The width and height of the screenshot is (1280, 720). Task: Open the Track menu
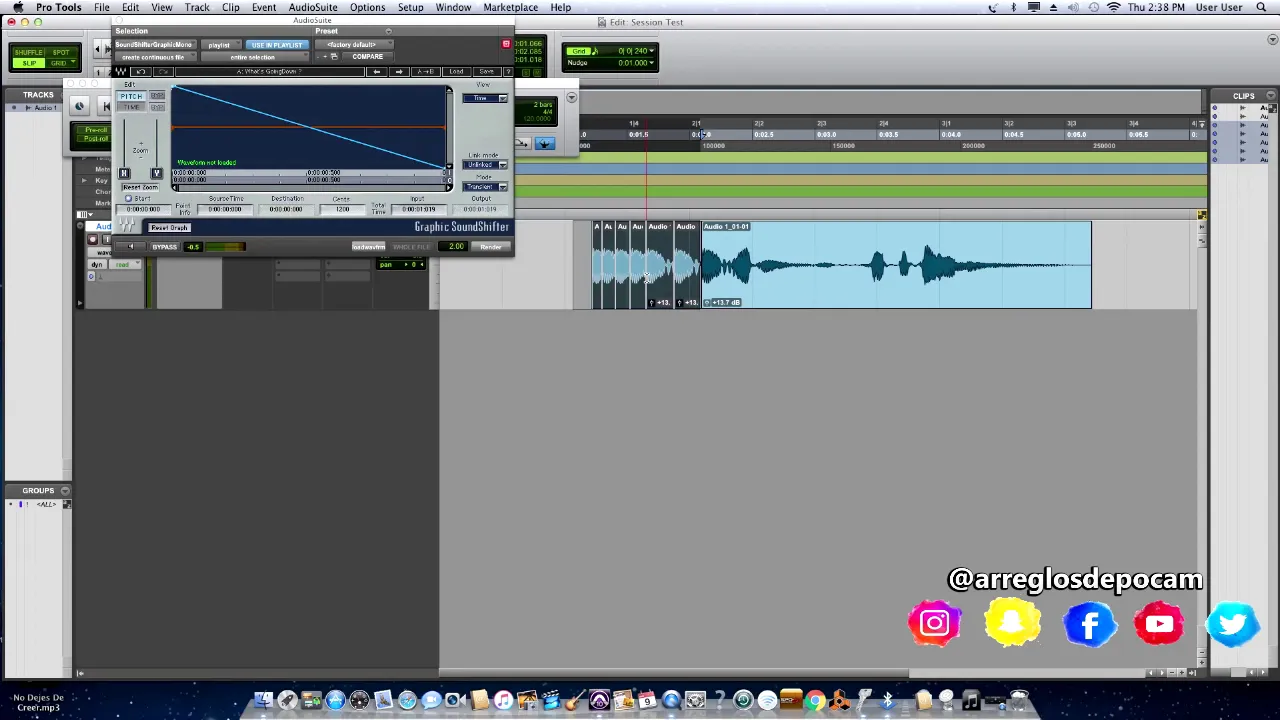pyautogui.click(x=197, y=7)
